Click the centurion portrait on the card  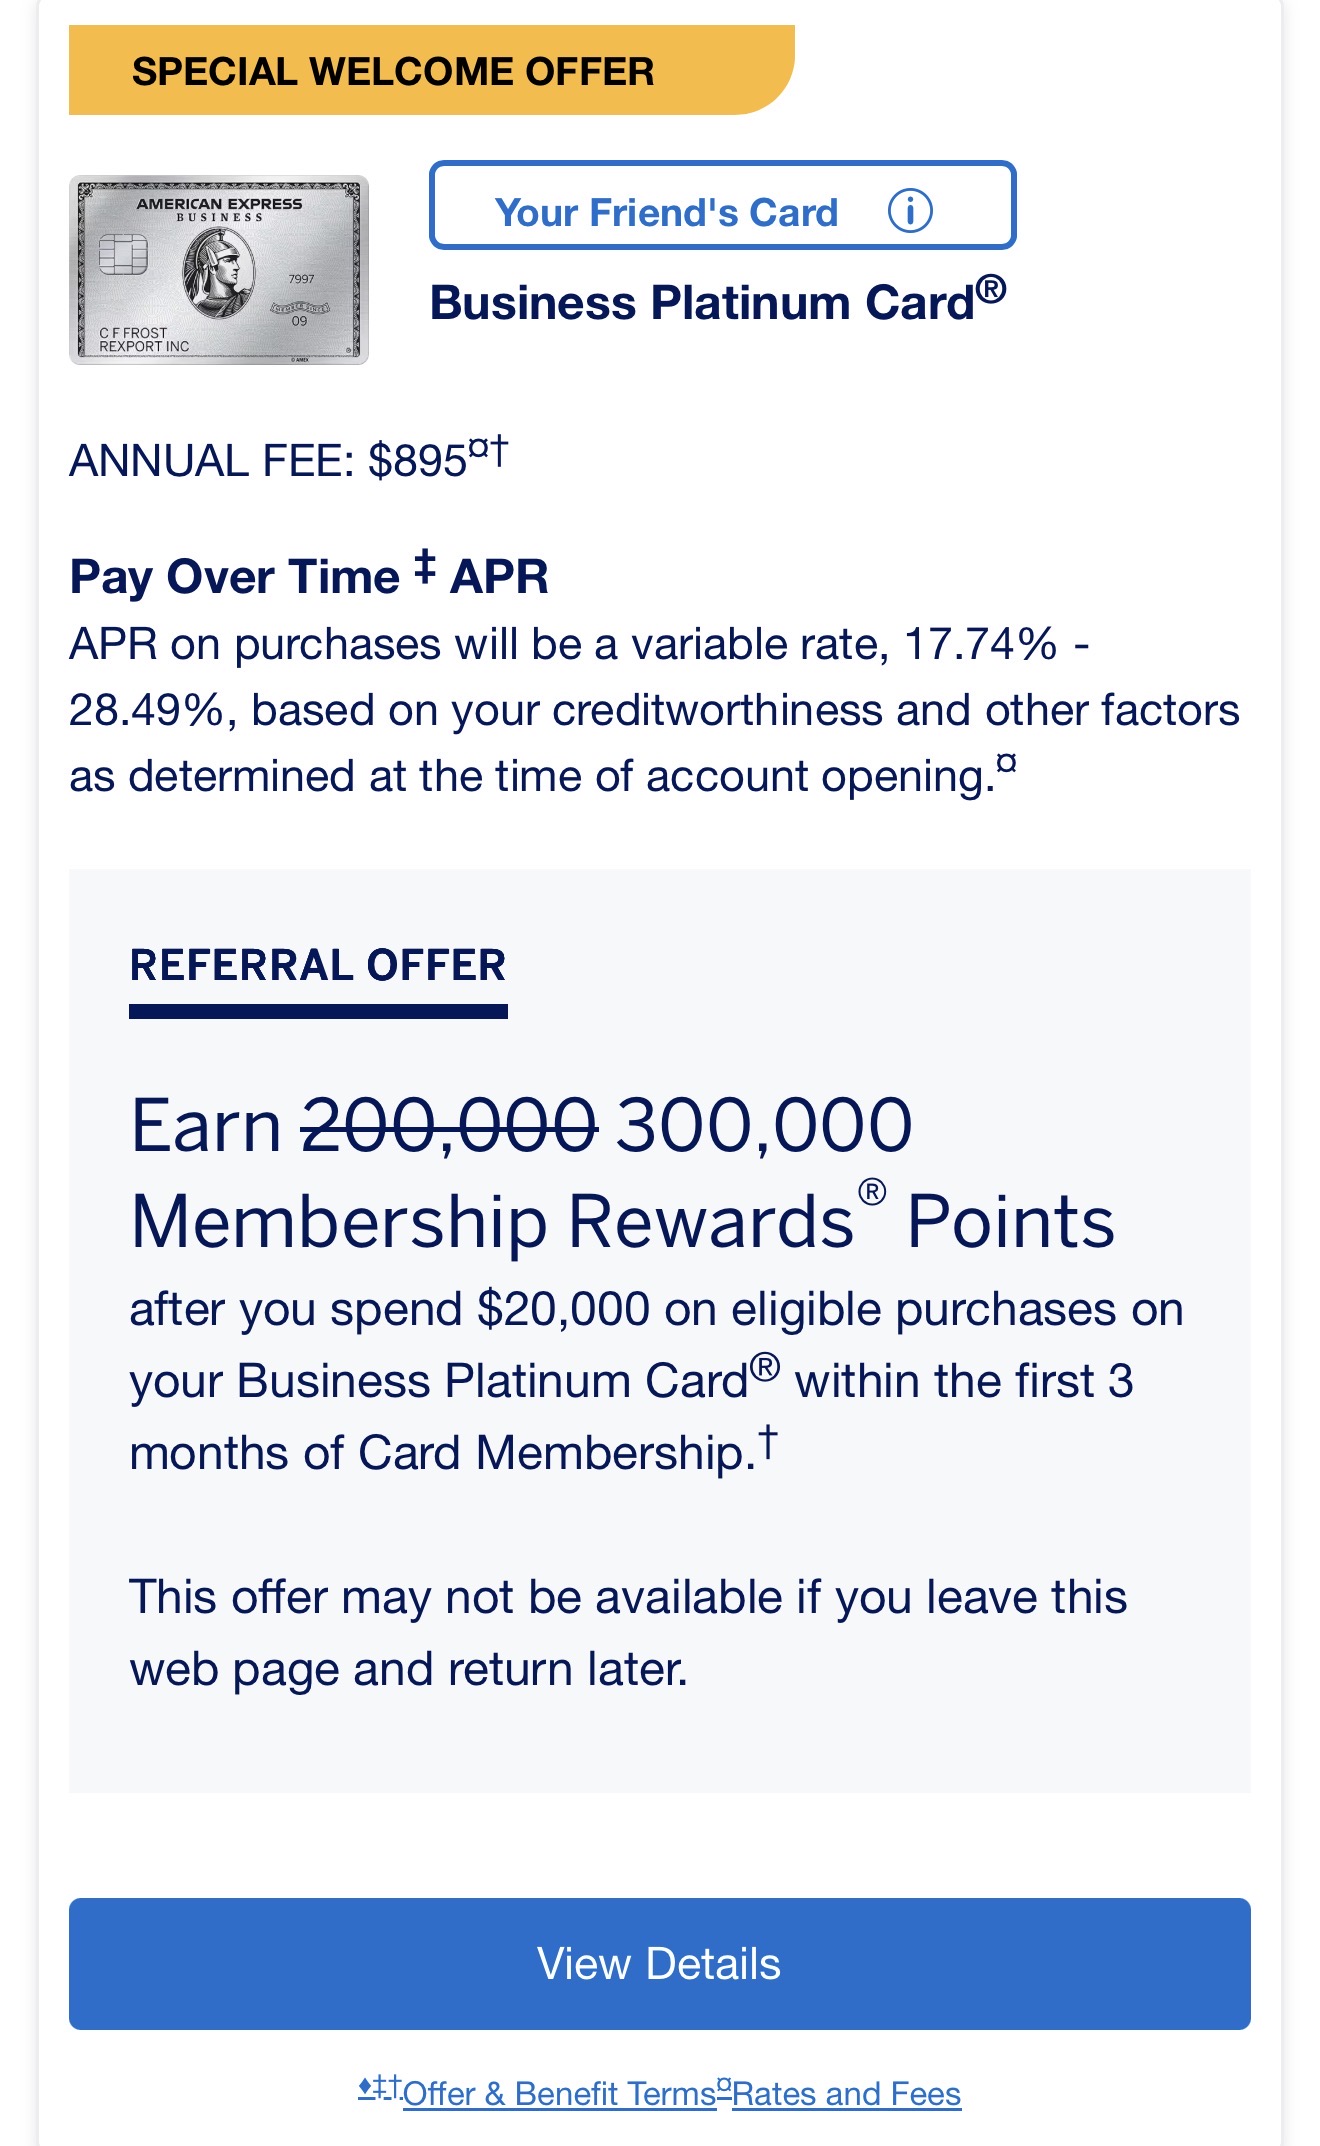(x=218, y=272)
